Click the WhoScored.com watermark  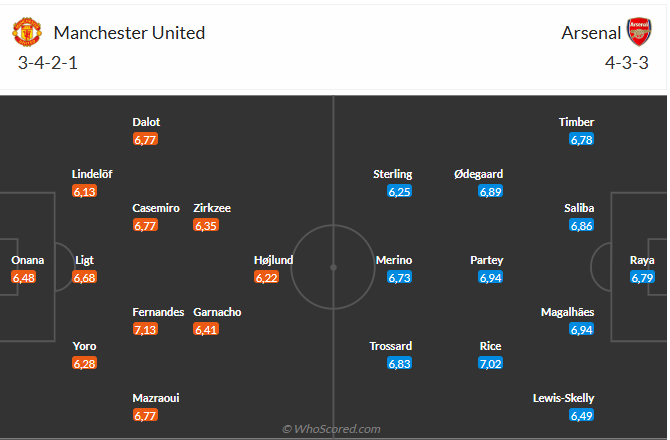pyautogui.click(x=331, y=429)
